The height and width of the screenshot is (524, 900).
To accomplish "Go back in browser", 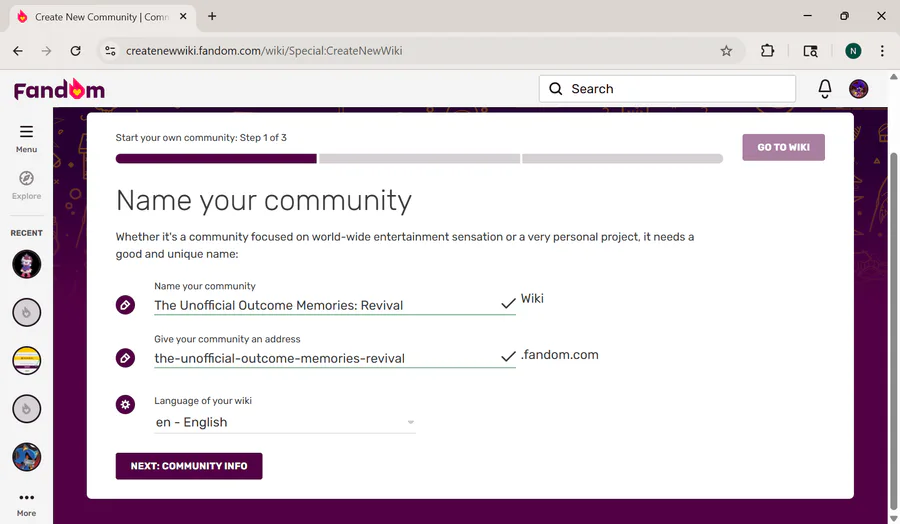I will pos(18,51).
